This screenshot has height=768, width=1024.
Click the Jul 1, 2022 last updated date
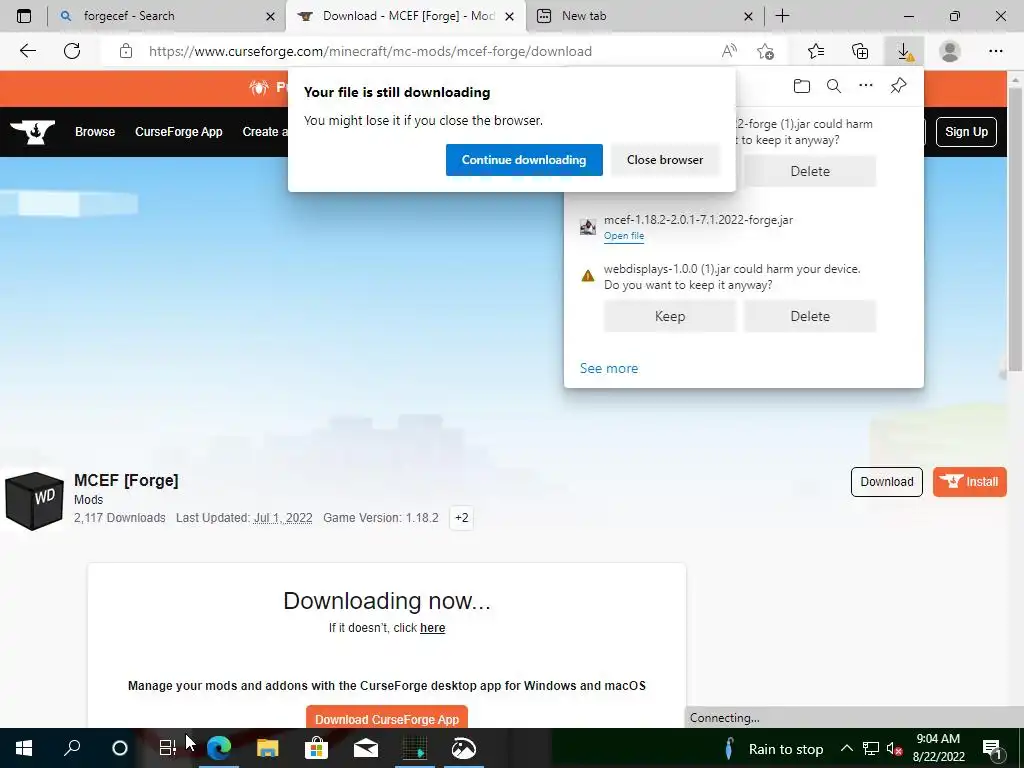[x=283, y=518]
